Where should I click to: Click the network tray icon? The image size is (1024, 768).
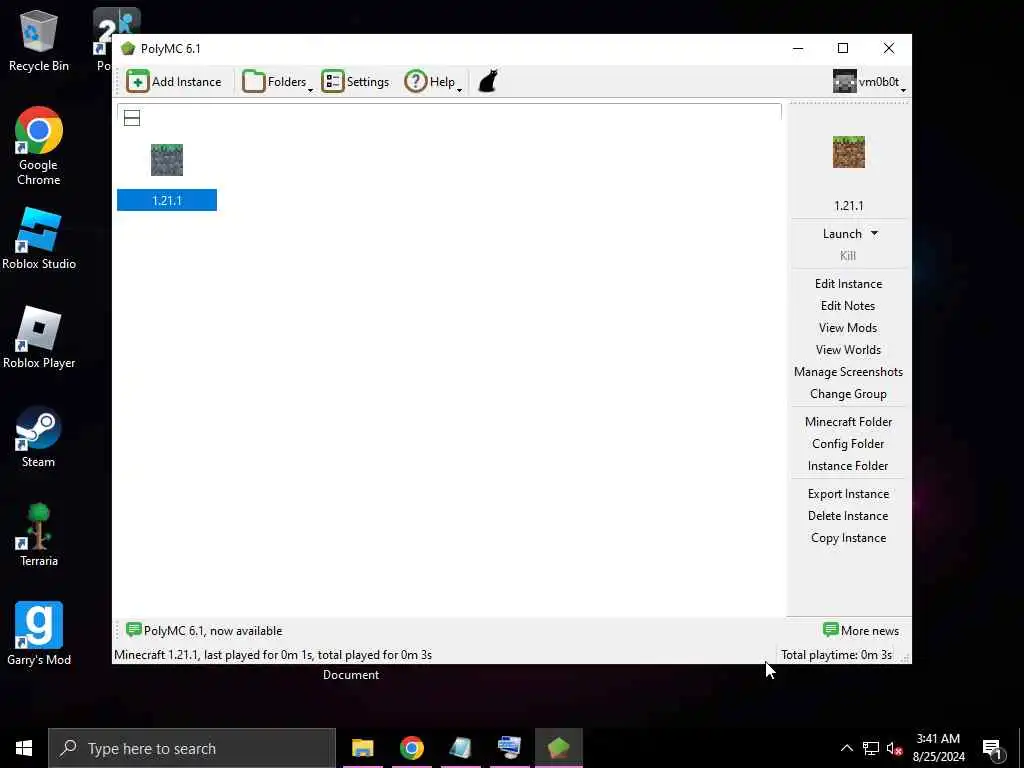pyautogui.click(x=871, y=748)
